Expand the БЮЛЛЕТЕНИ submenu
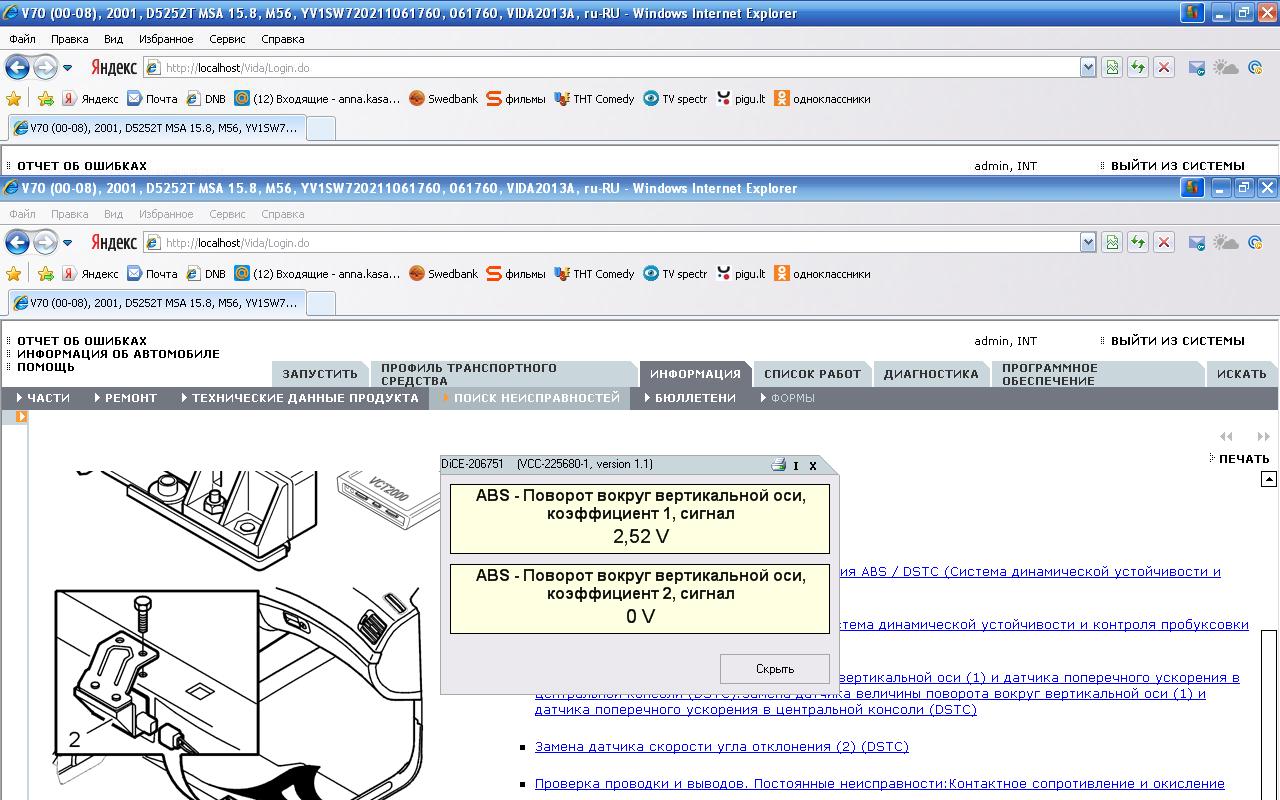 click(690, 398)
